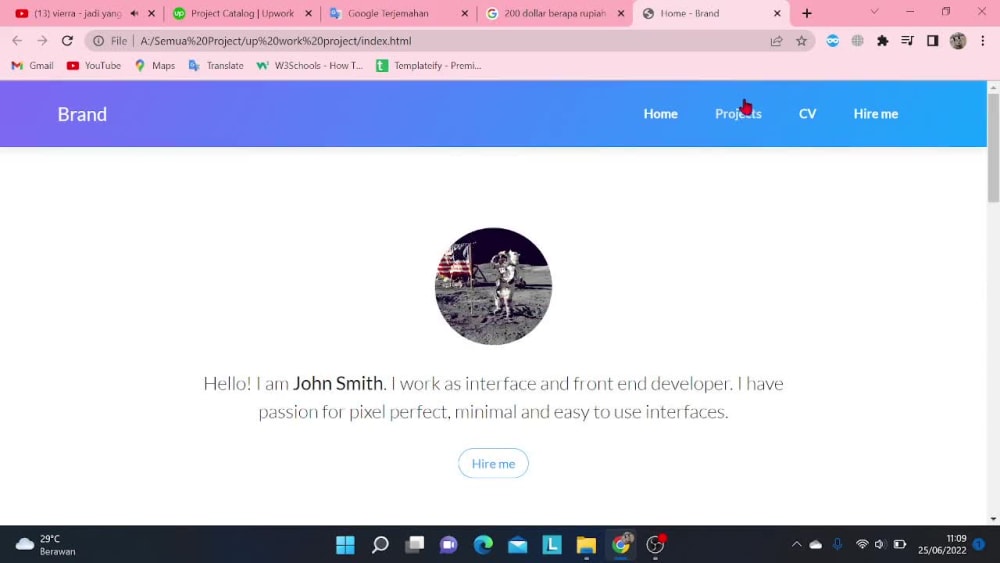The width and height of the screenshot is (1000, 563).
Task: Open Chrome three-dot menu
Action: coord(982,41)
